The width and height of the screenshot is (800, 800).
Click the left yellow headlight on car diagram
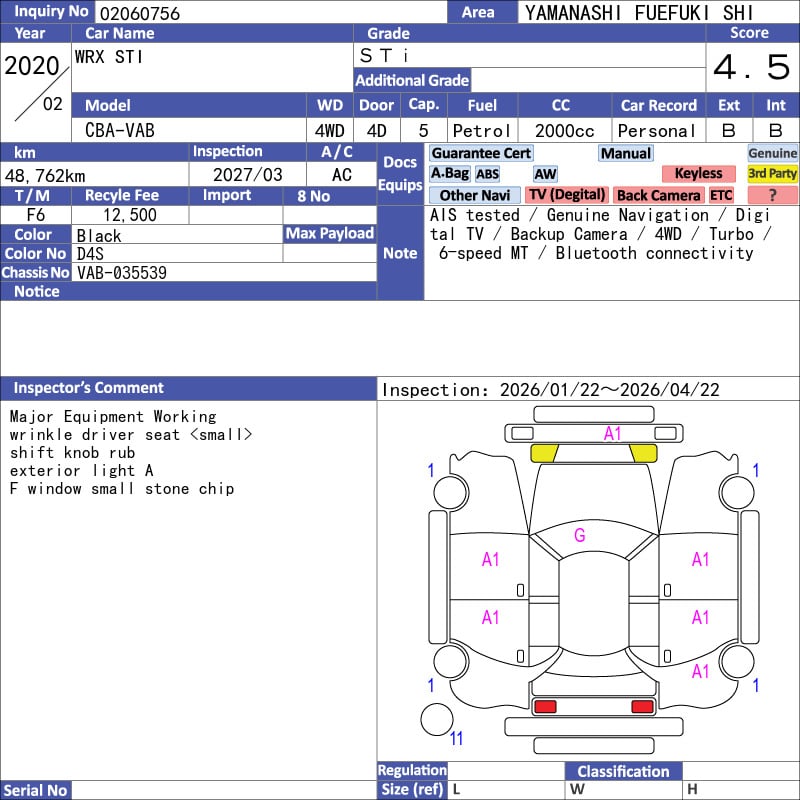[x=543, y=453]
